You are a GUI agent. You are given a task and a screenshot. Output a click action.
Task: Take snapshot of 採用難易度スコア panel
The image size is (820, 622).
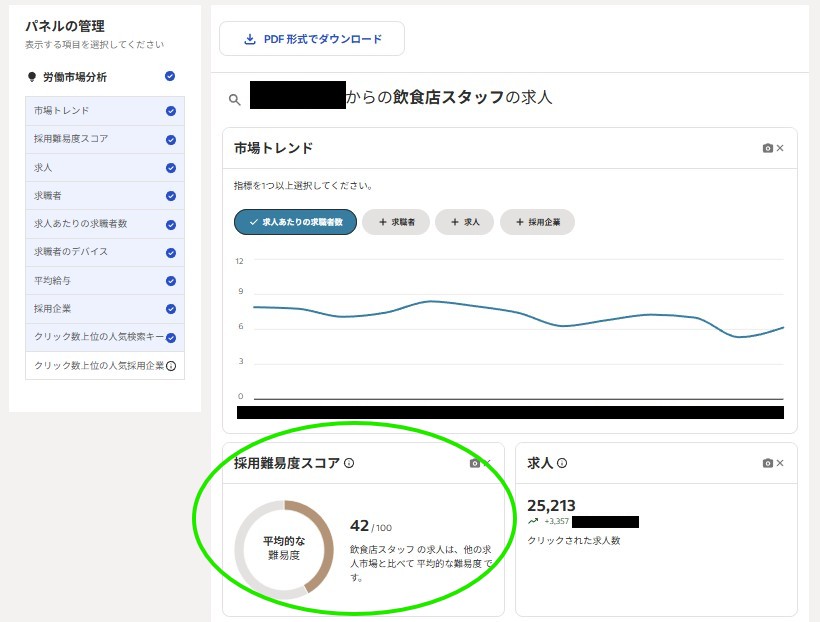pyautogui.click(x=474, y=463)
